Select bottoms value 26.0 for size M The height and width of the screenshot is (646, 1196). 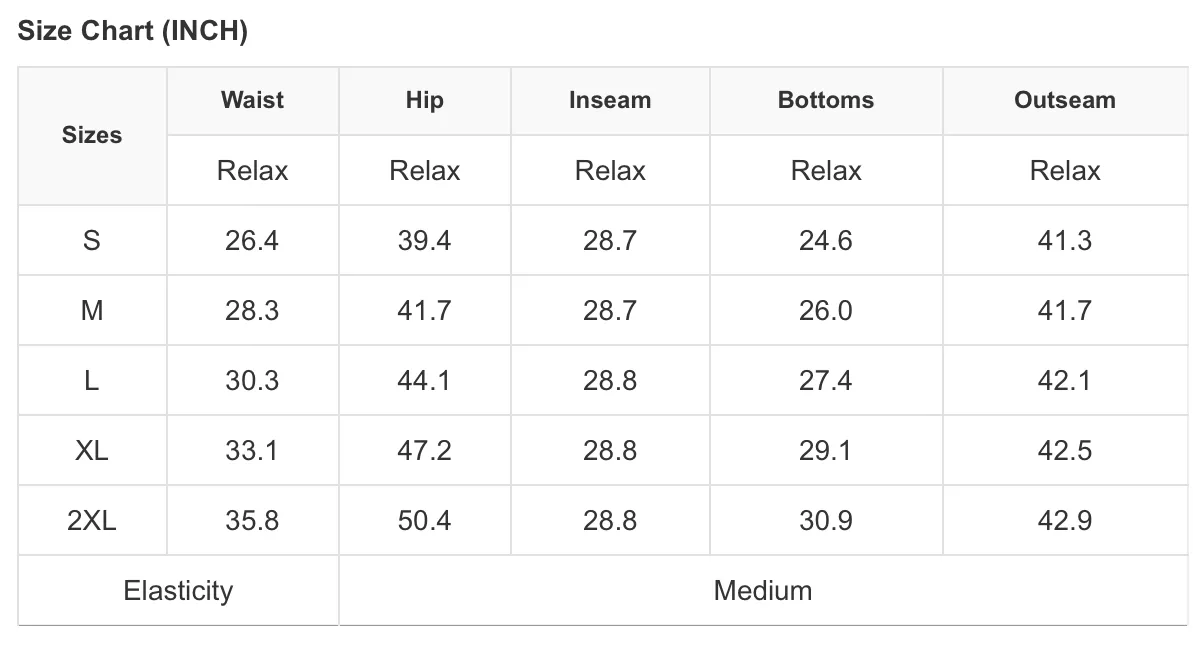pos(826,310)
